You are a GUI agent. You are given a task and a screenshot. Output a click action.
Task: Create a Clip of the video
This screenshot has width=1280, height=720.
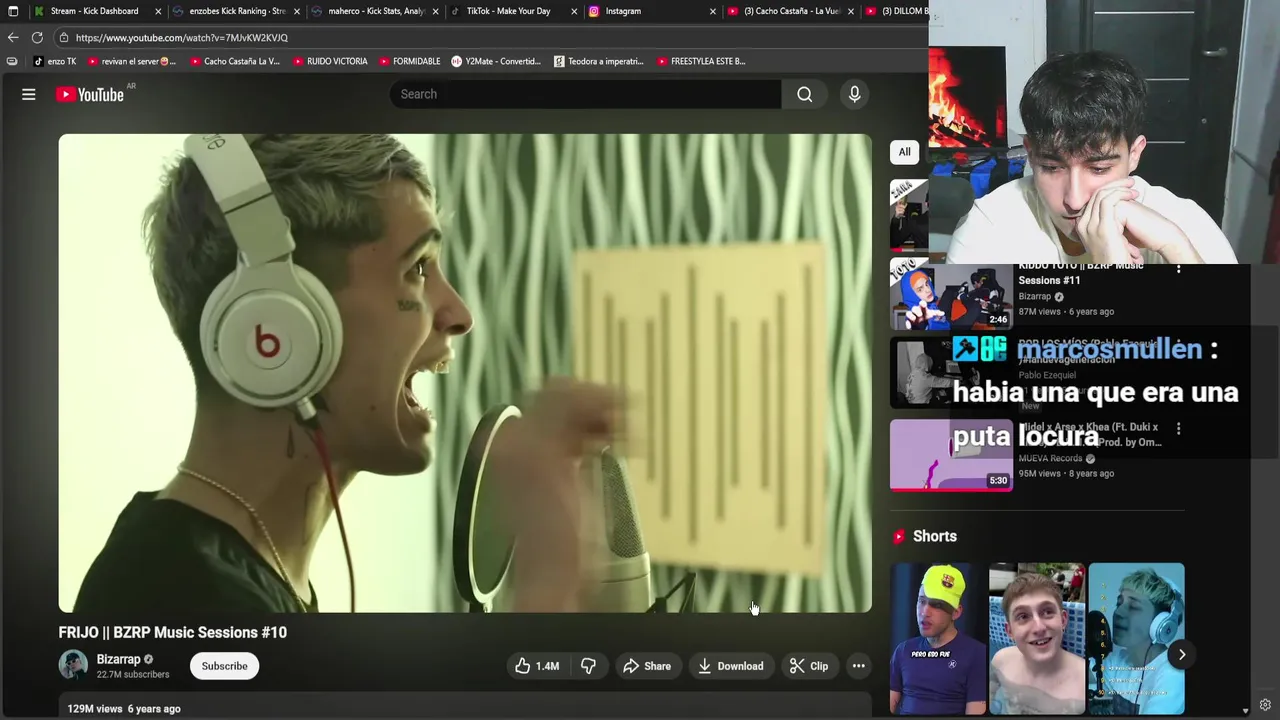pyautogui.click(x=809, y=666)
